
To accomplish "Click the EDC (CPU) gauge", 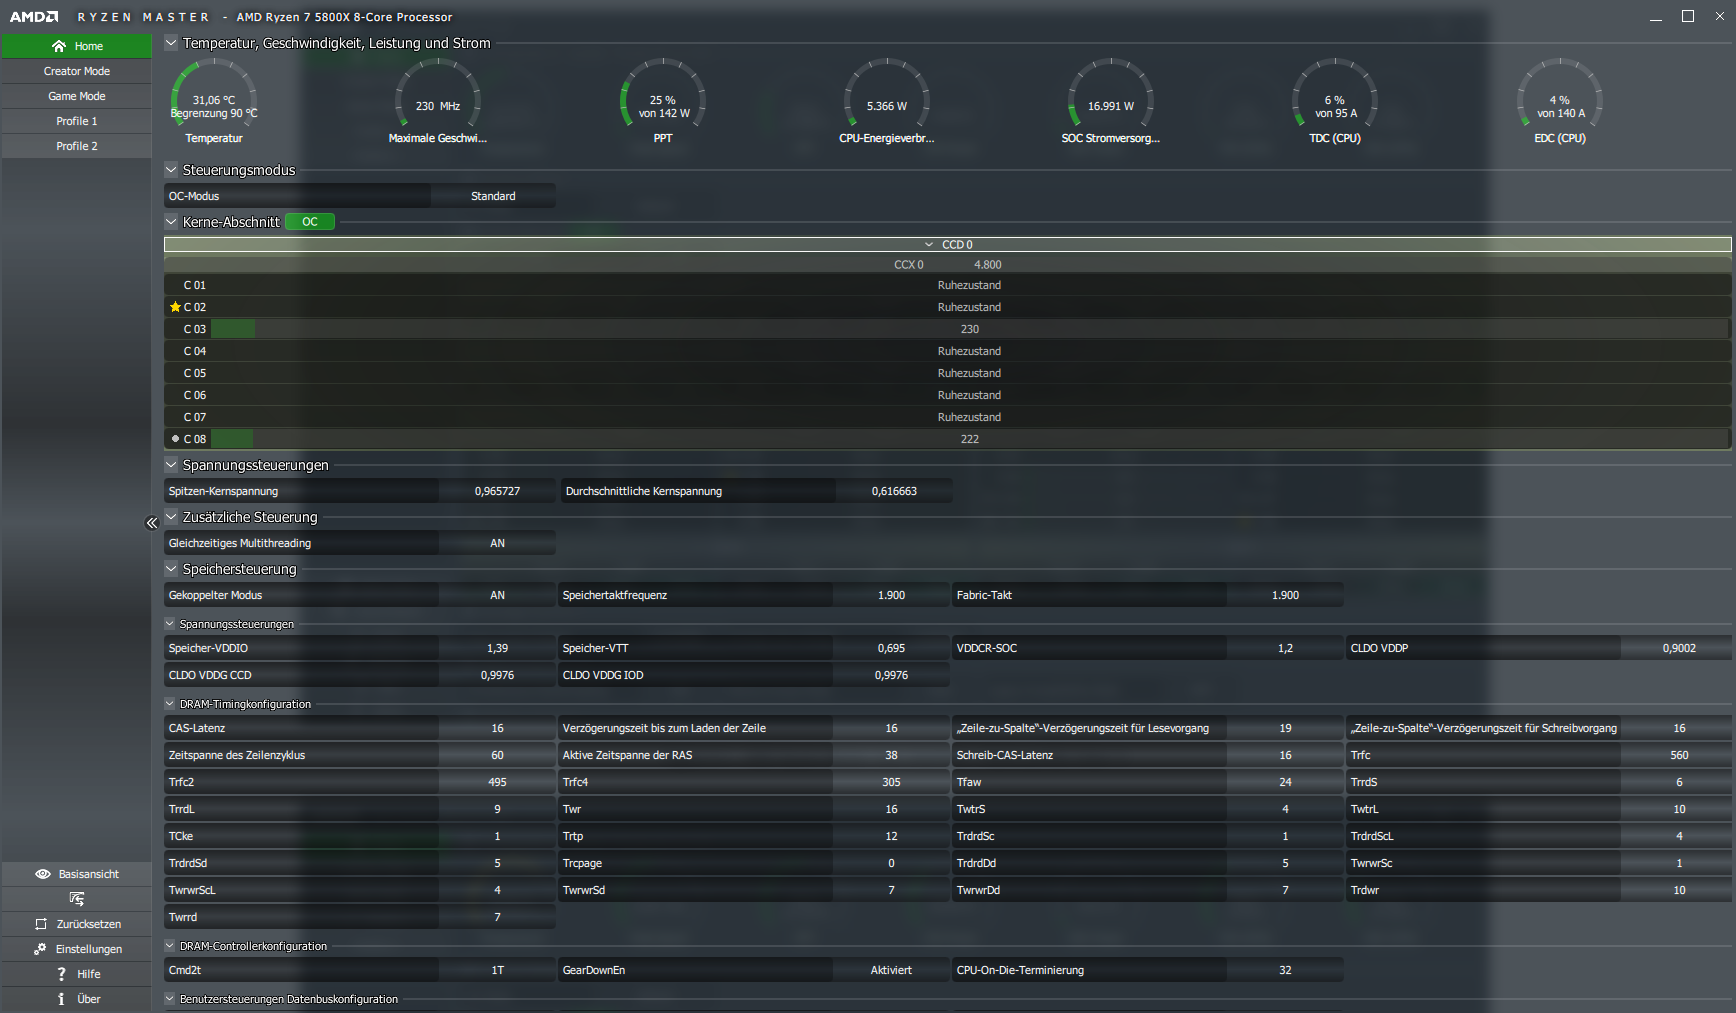I will point(1560,102).
